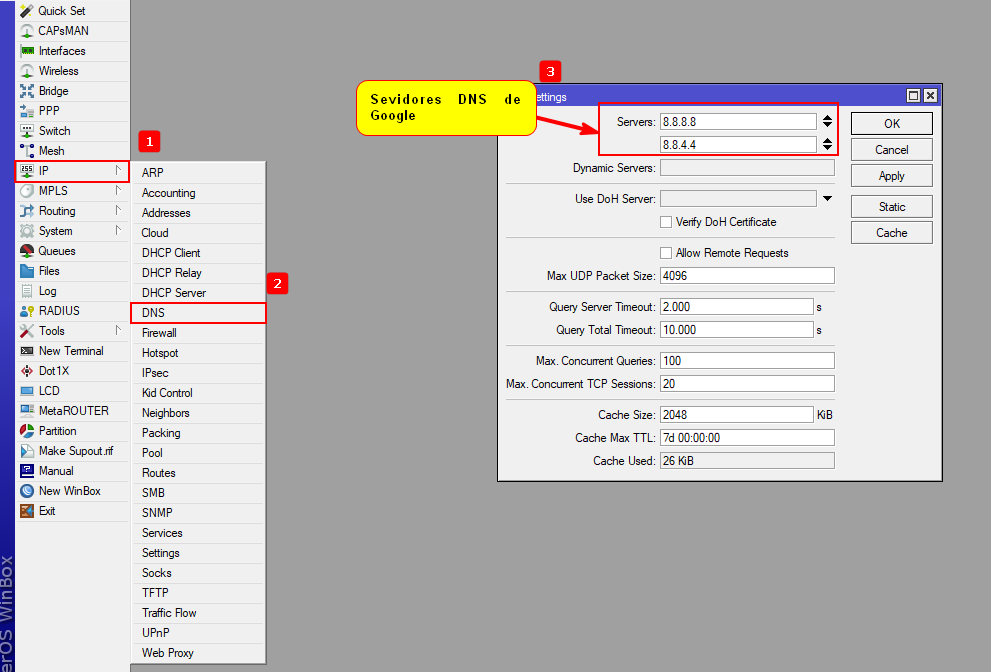The image size is (991, 672).
Task: Expand the Use DoH Server dropdown
Action: (x=827, y=199)
